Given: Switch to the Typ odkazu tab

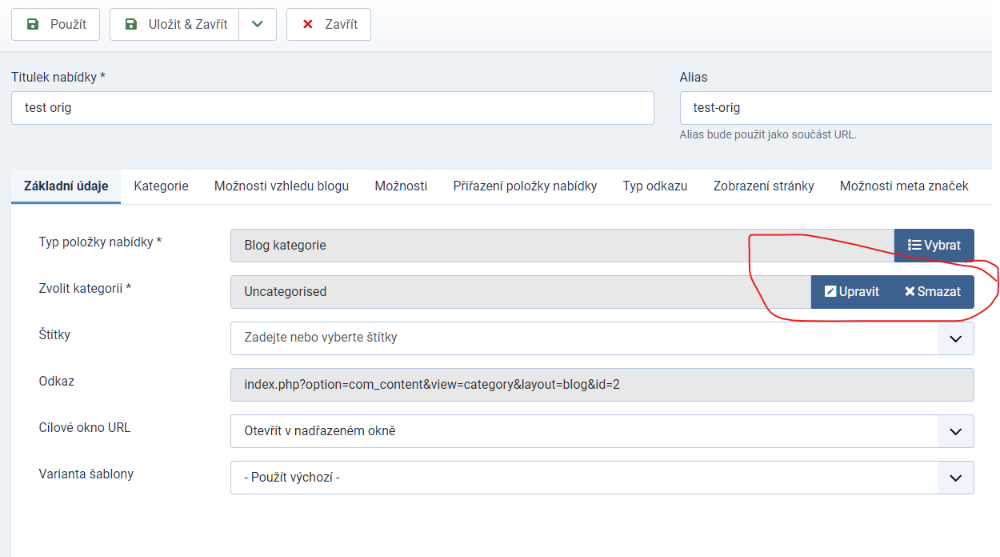Looking at the screenshot, I should tap(655, 186).
